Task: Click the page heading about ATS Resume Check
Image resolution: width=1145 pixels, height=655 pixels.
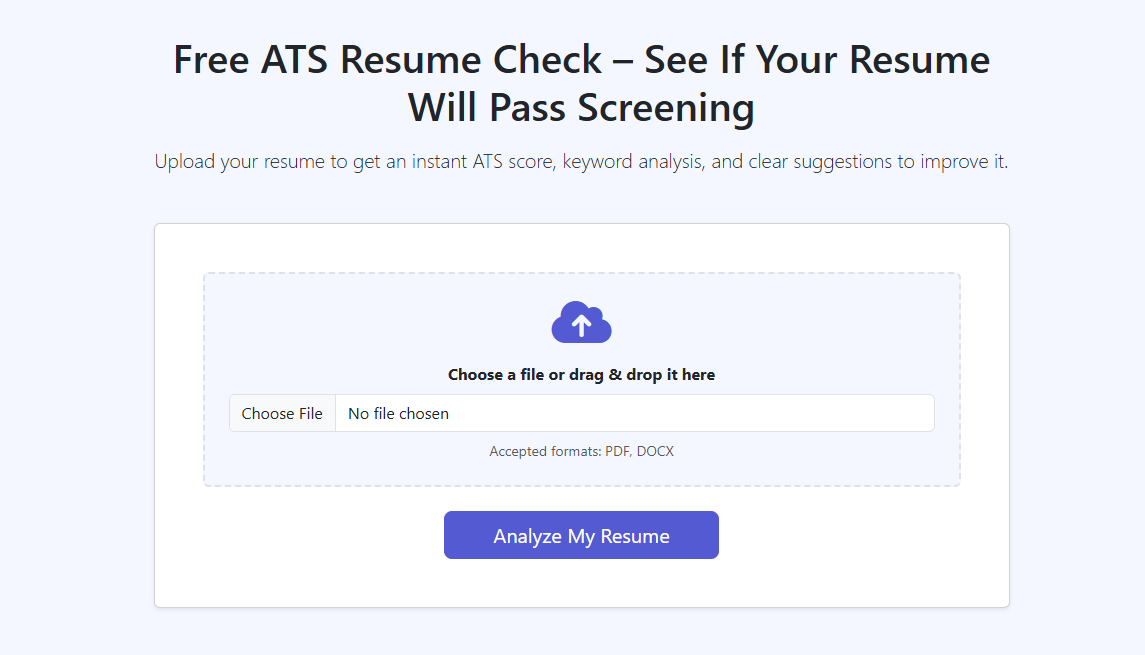Action: click(x=581, y=83)
